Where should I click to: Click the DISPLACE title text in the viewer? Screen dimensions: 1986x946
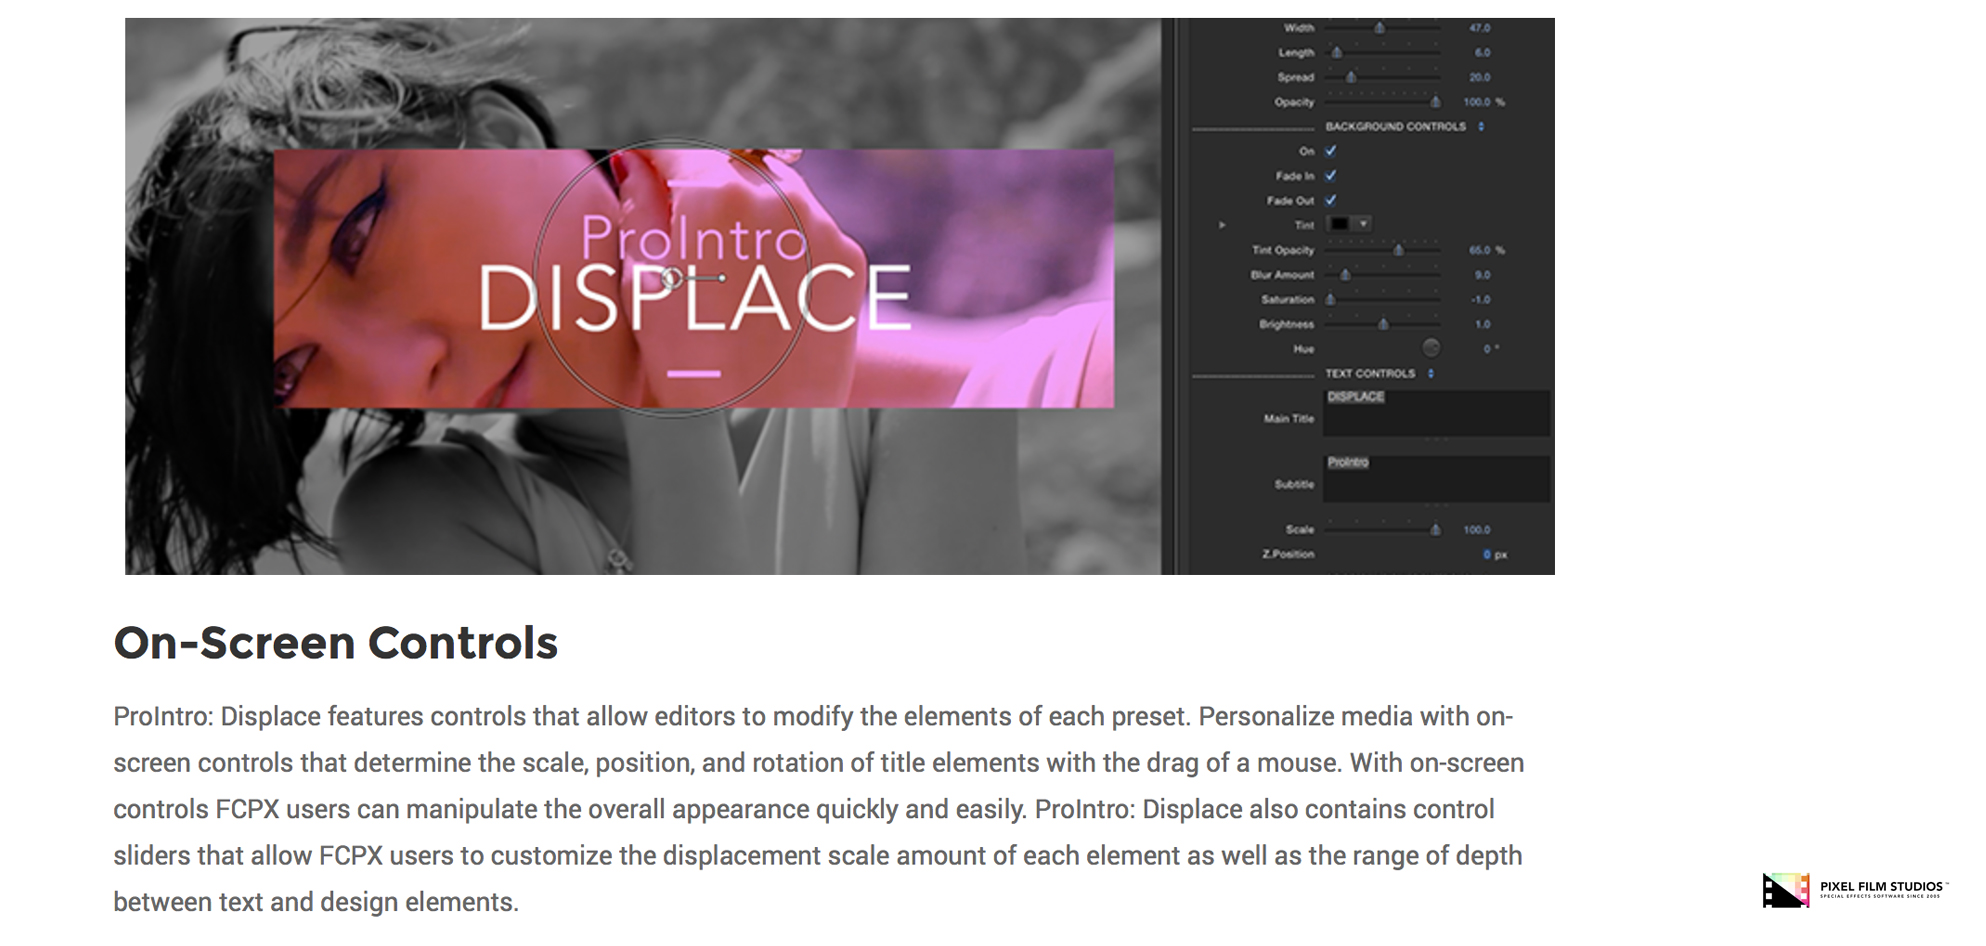click(x=694, y=297)
